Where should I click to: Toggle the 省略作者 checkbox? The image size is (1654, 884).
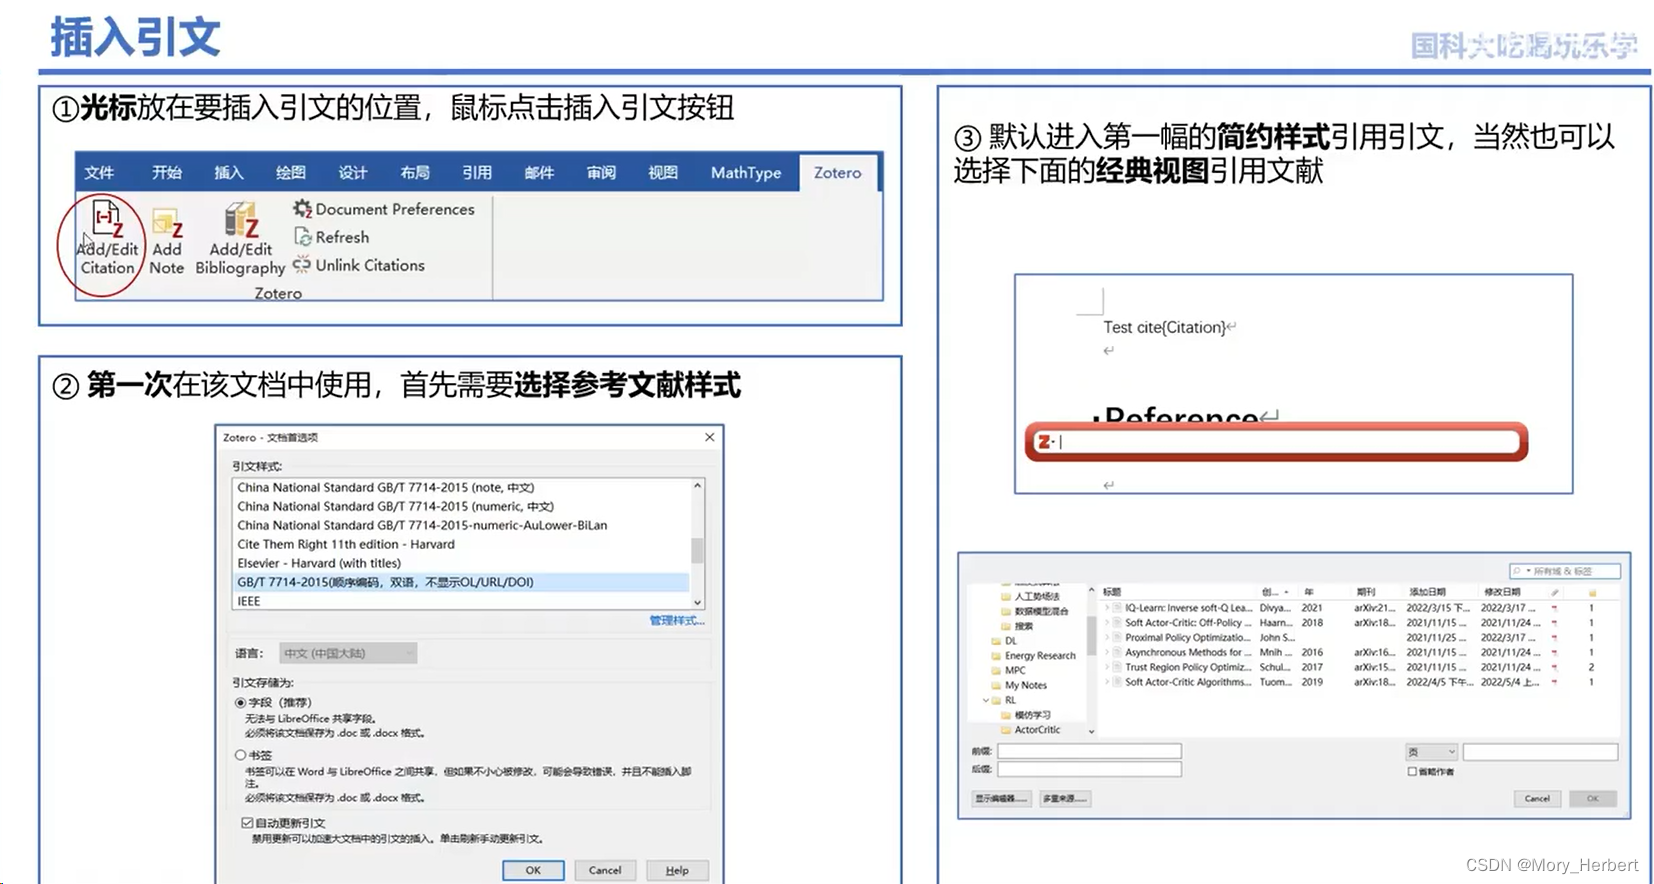(x=1412, y=772)
